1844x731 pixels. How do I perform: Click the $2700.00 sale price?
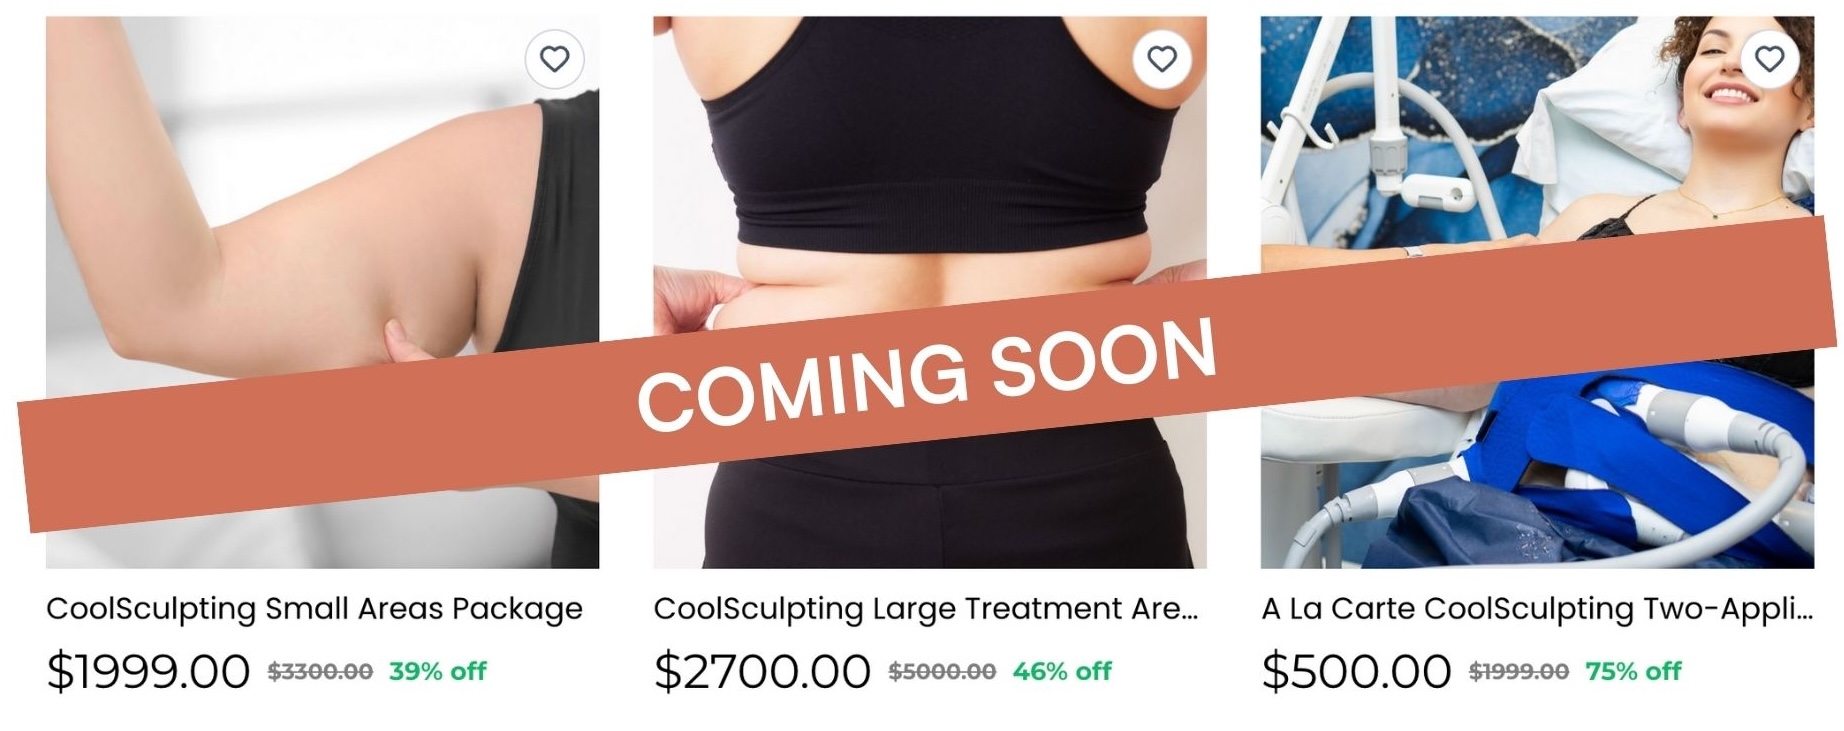[x=762, y=671]
